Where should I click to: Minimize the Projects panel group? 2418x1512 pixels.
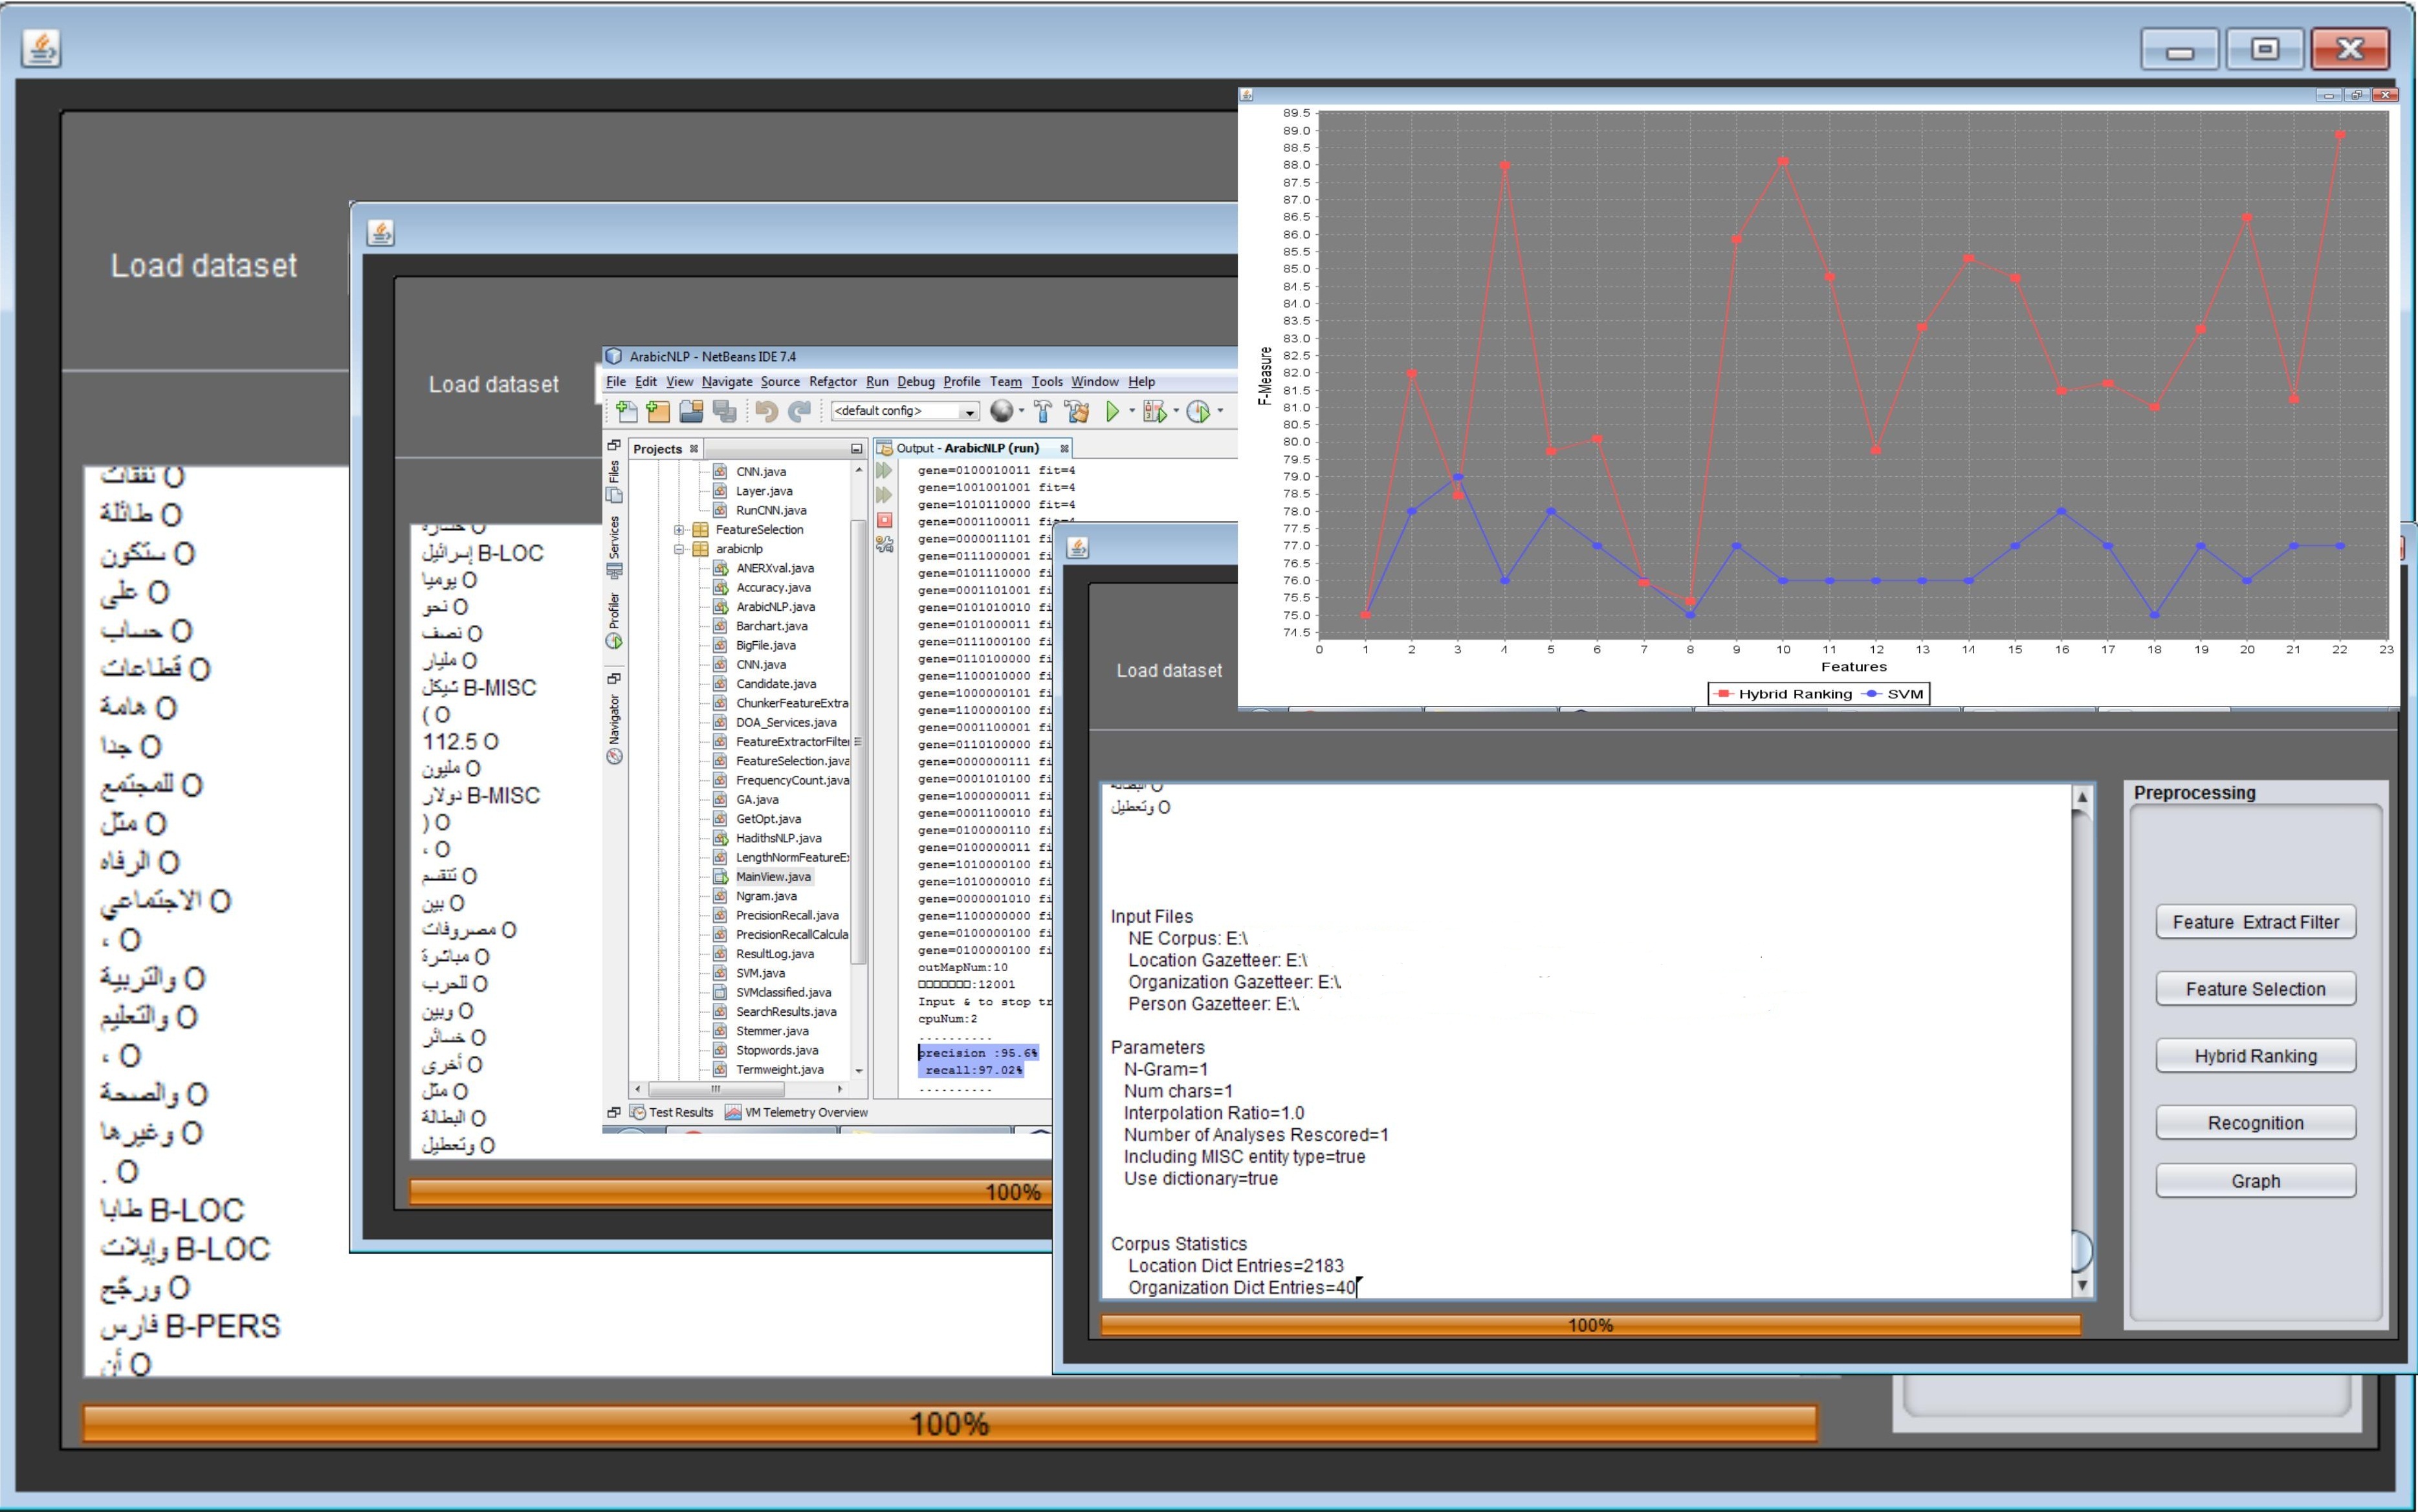coord(856,449)
